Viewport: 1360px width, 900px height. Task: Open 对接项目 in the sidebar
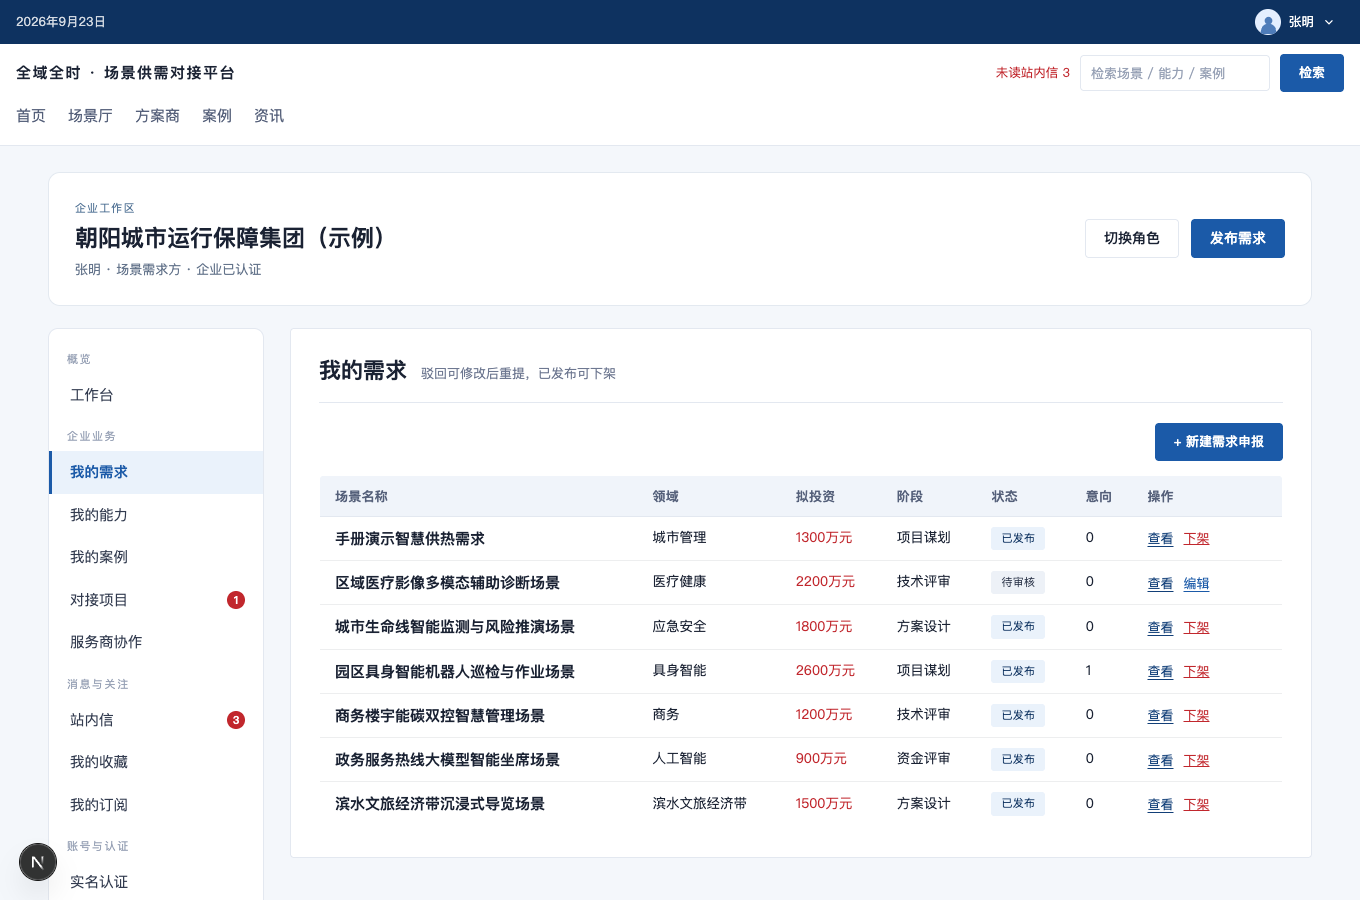tap(156, 600)
